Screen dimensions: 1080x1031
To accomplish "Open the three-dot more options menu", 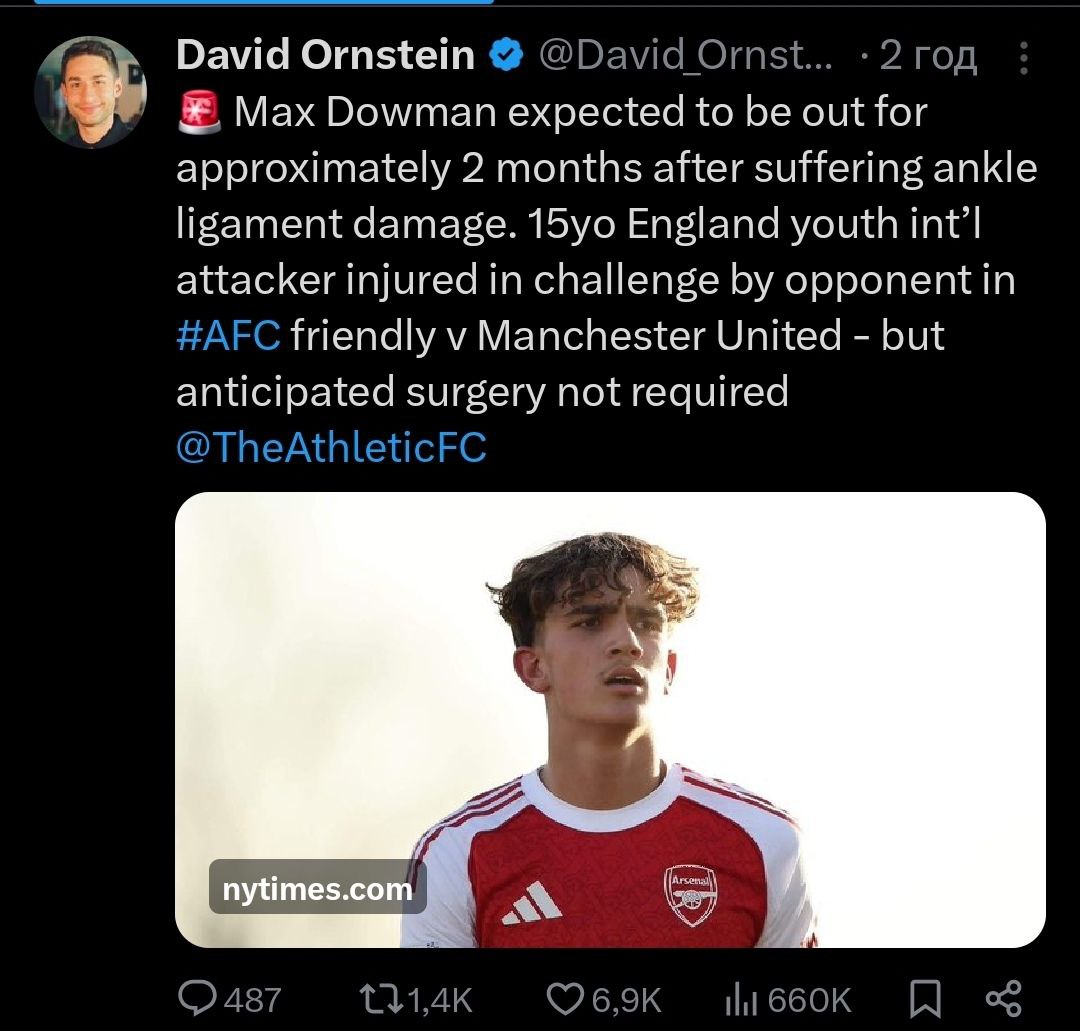I will (x=1023, y=58).
